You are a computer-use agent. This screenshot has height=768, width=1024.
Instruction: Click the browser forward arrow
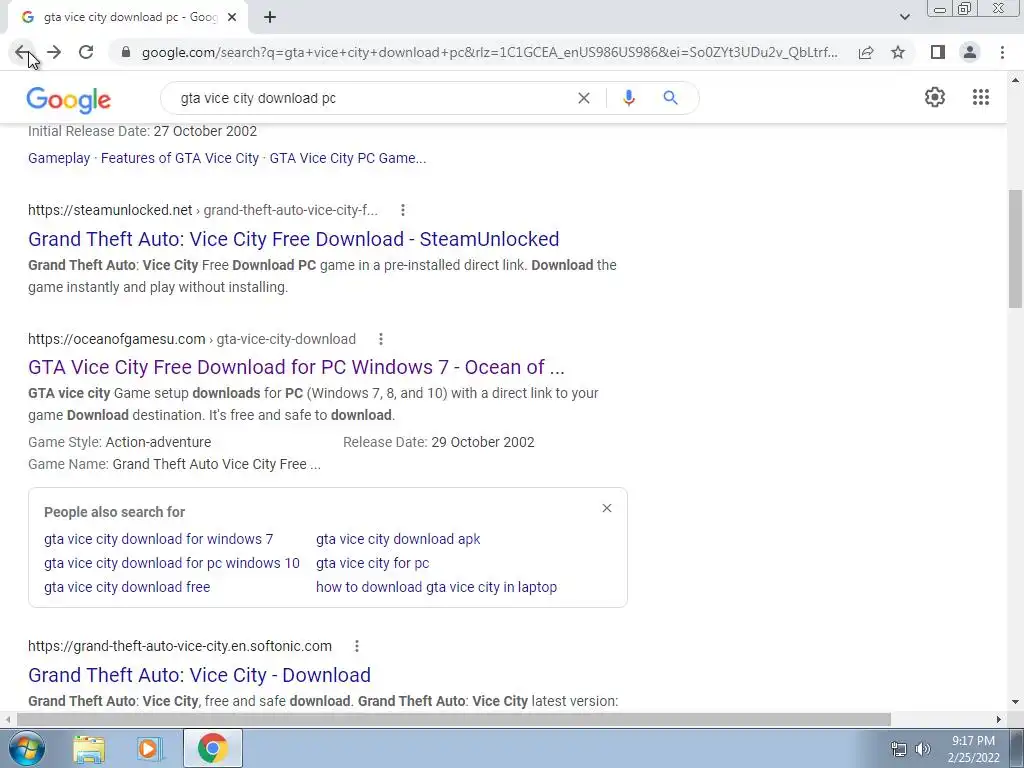(54, 52)
